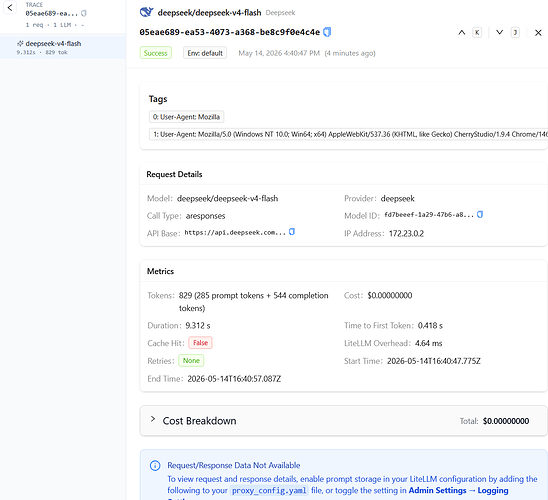Copy the API Base URL
The image size is (548, 500).
coord(292,232)
